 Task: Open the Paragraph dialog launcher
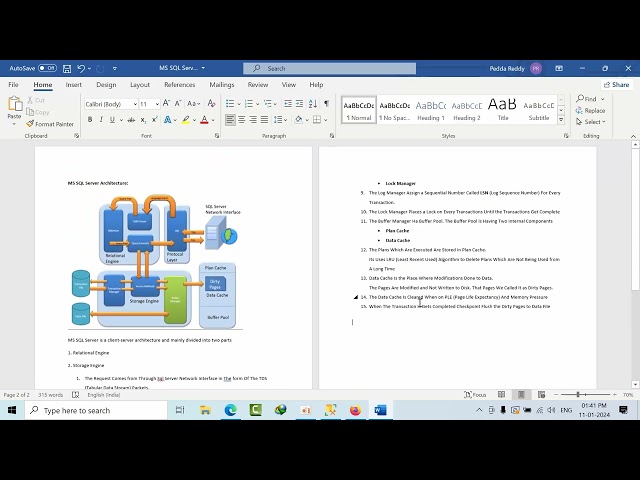click(x=332, y=136)
